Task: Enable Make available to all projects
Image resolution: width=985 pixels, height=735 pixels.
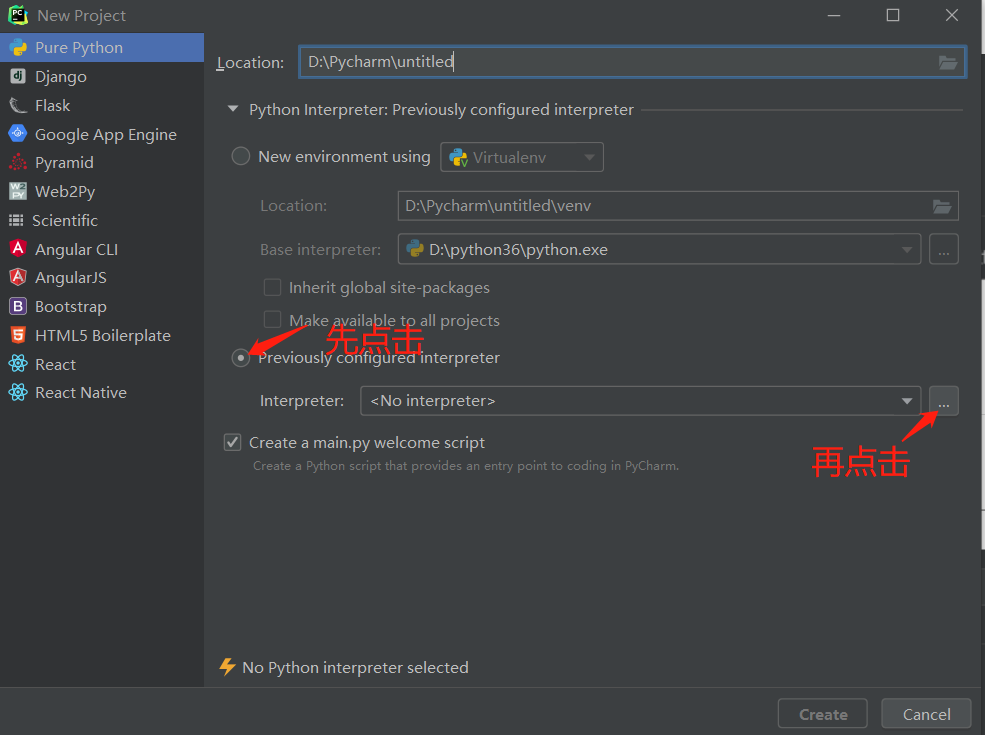Action: (272, 320)
